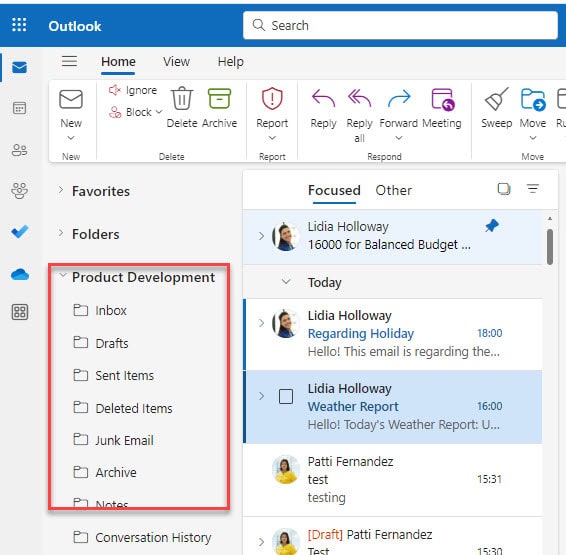This screenshot has height=555, width=566.
Task: Click the select-all messages icon
Action: point(504,189)
